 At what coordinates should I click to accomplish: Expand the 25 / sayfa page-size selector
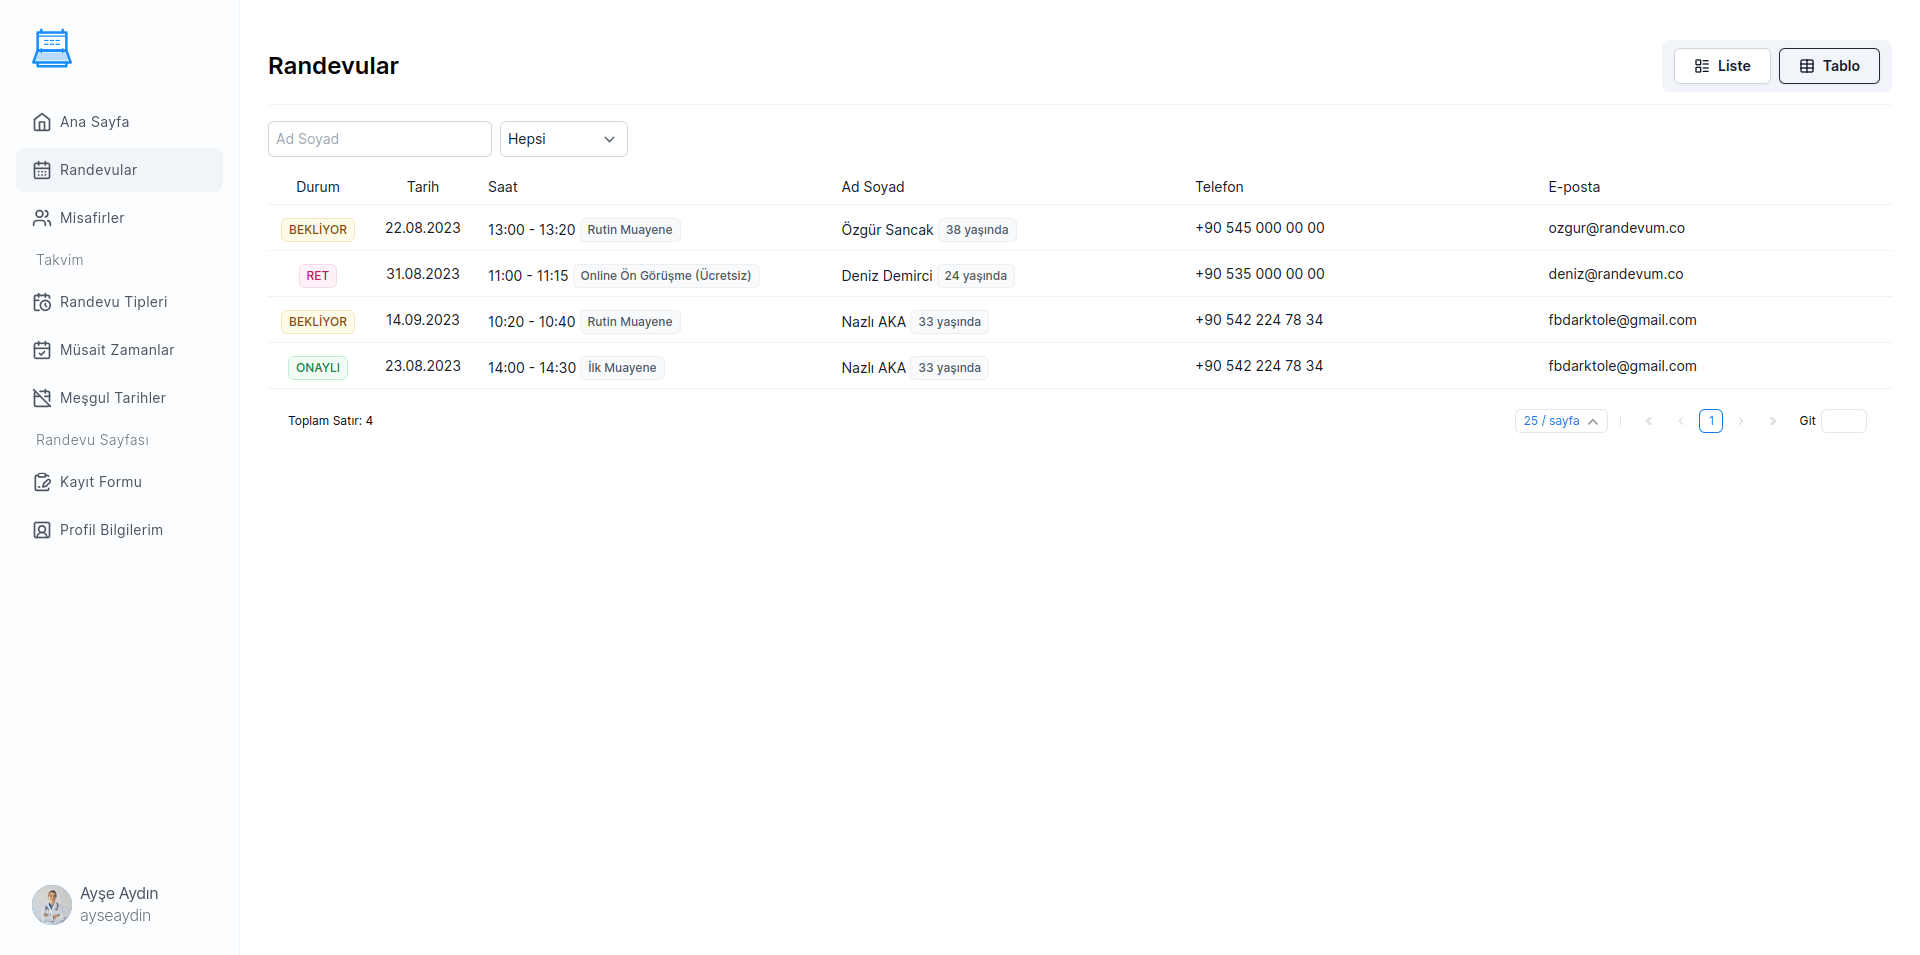(1561, 421)
